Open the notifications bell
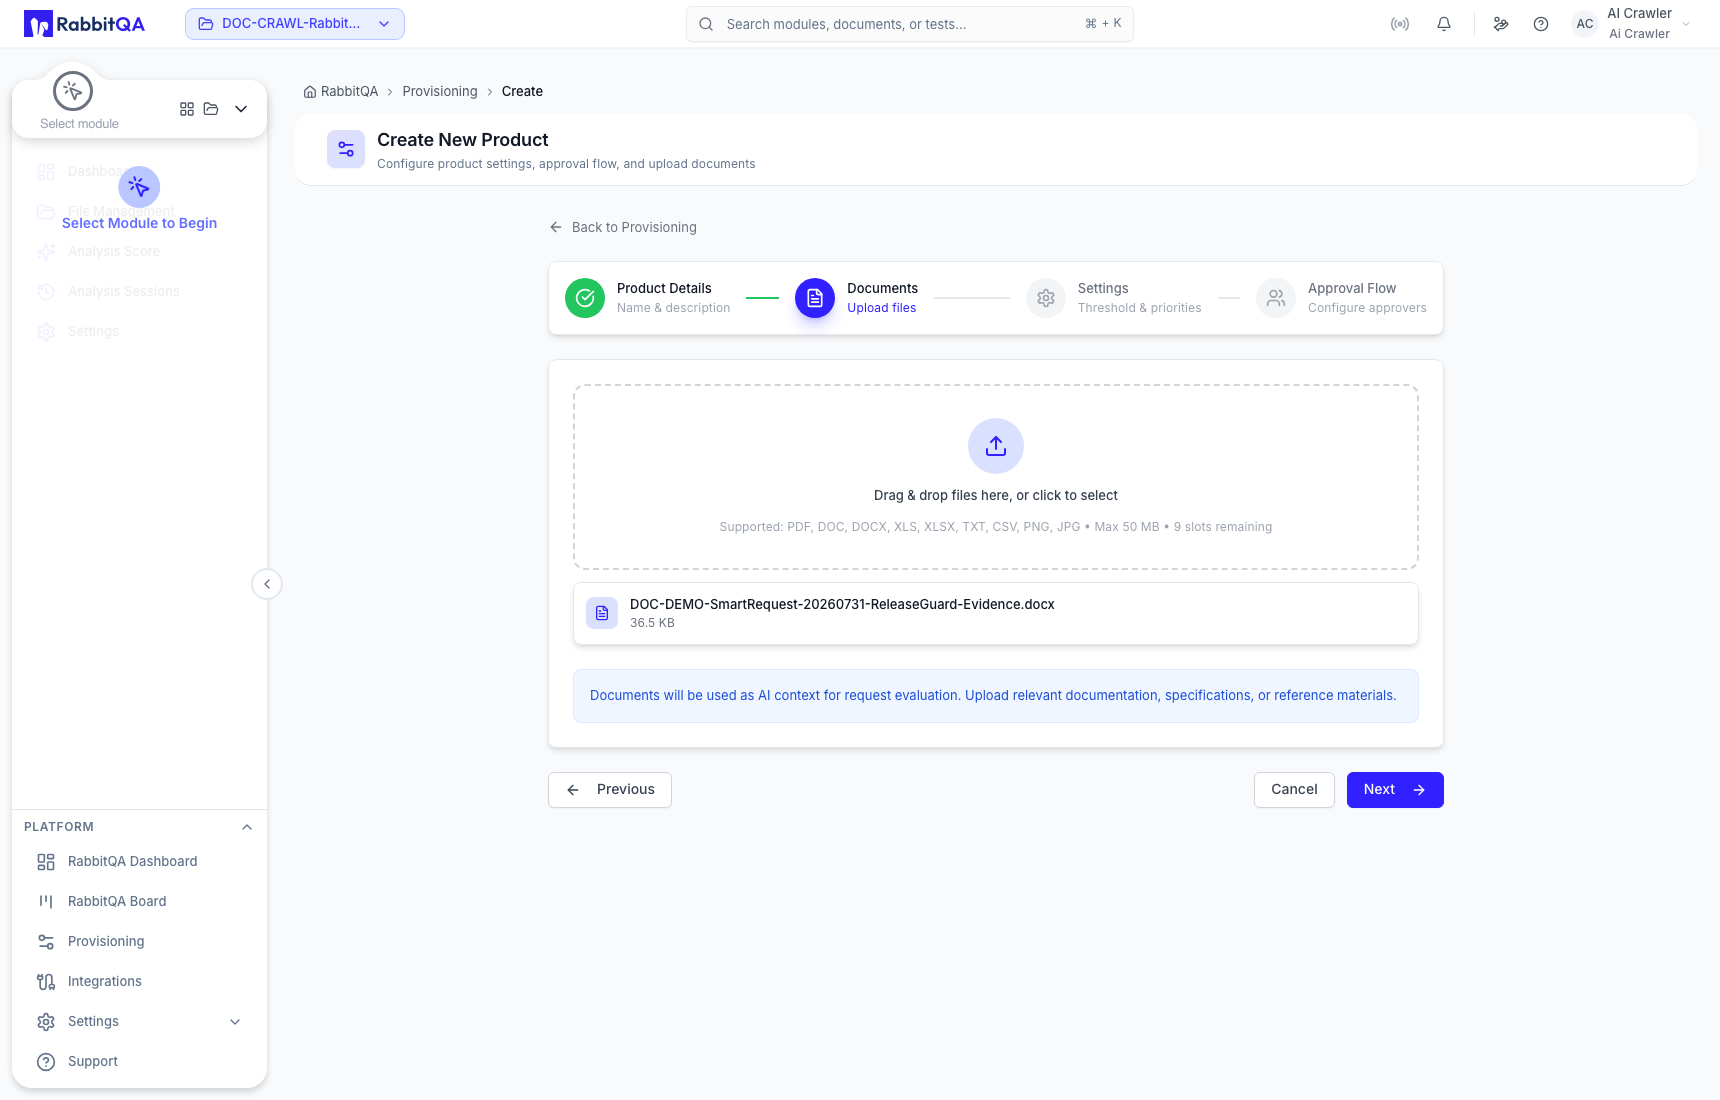1720x1100 pixels. 1444,24
